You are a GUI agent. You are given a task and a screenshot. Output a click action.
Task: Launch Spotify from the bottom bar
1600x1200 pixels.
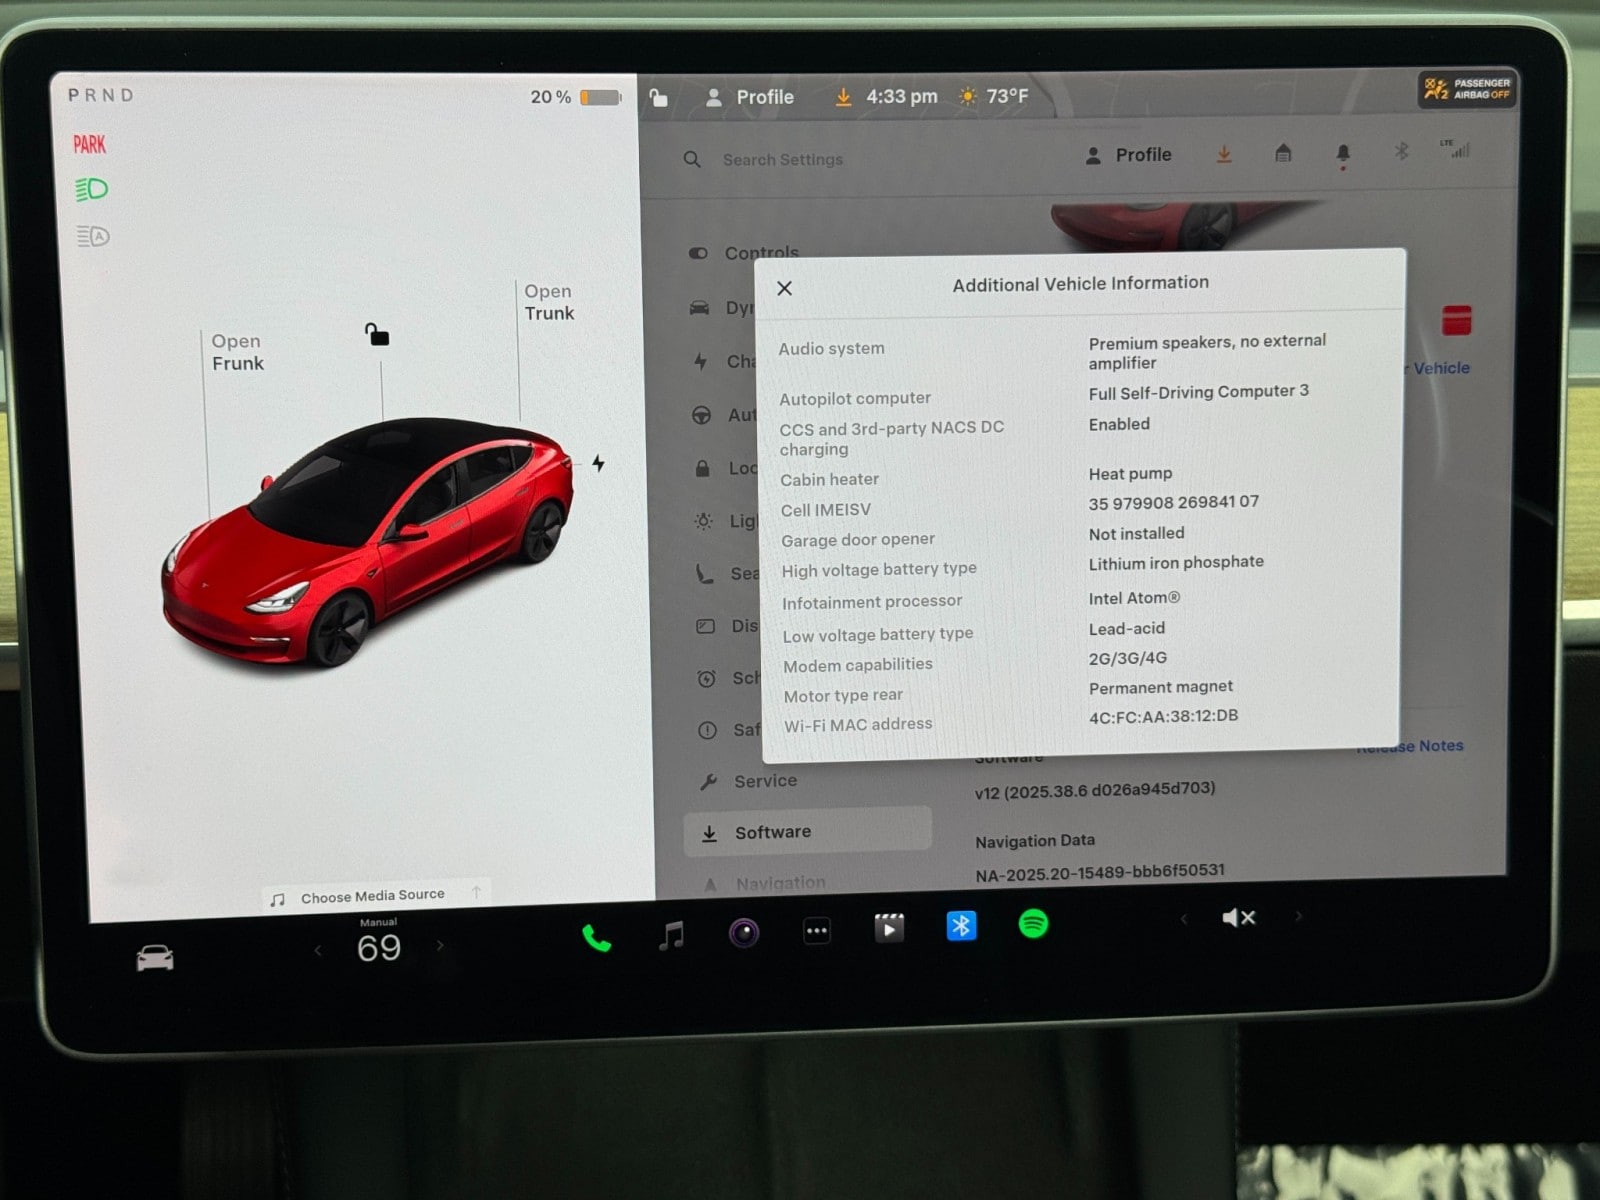pyautogui.click(x=1033, y=924)
